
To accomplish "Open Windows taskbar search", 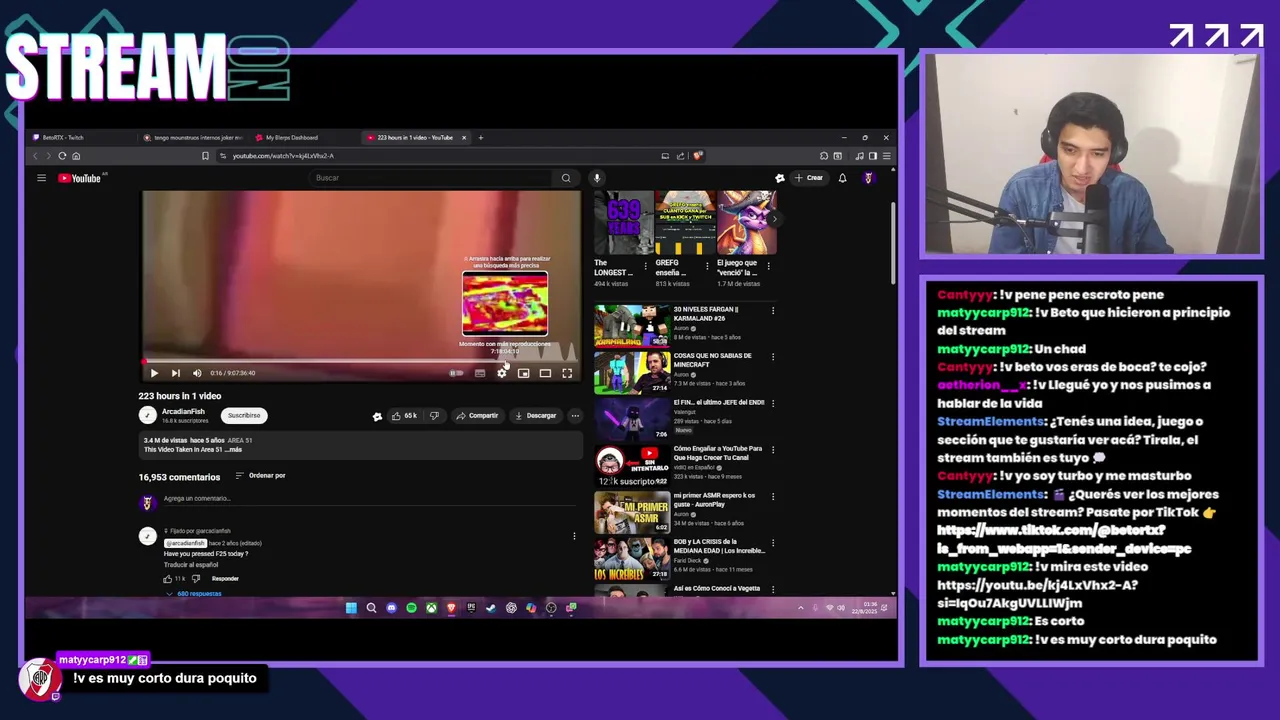I will pos(371,608).
